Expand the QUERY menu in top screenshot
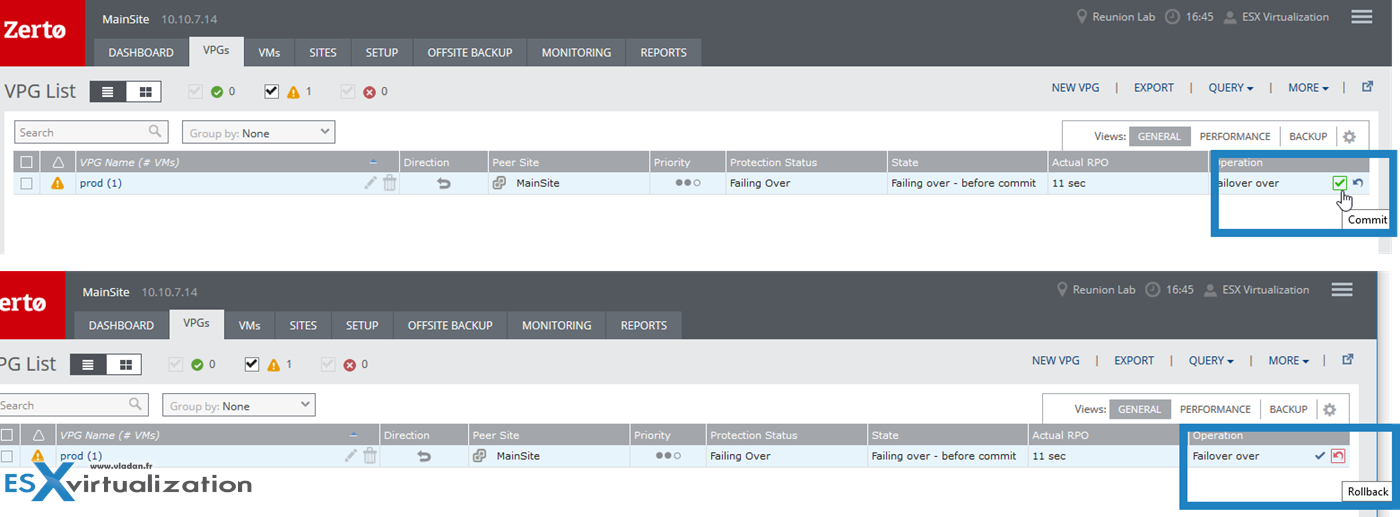The image size is (1400, 517). click(x=1231, y=88)
